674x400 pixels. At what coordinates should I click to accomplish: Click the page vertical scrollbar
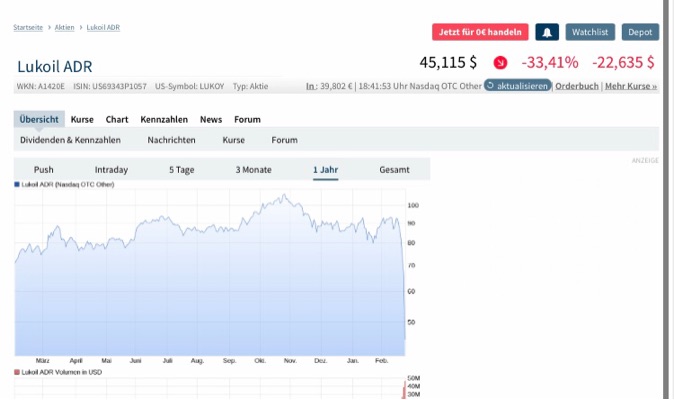668,200
